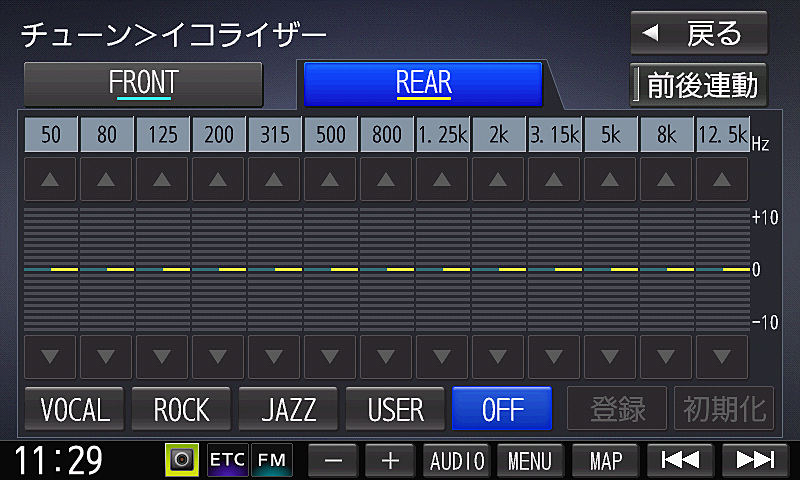
Task: Lower the 125 Hz band level
Action: (162, 357)
